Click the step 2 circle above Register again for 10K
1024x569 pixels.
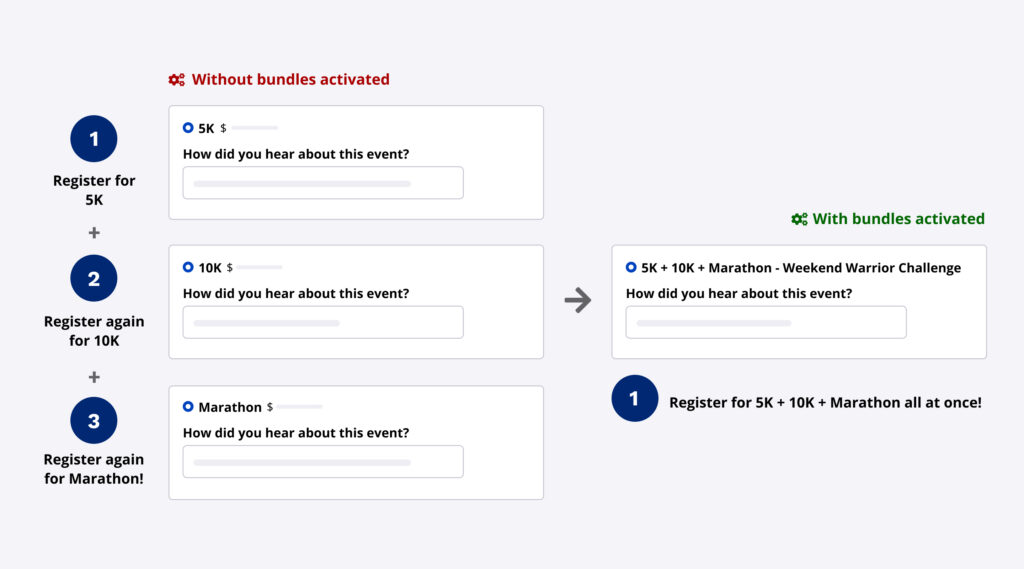coord(94,279)
